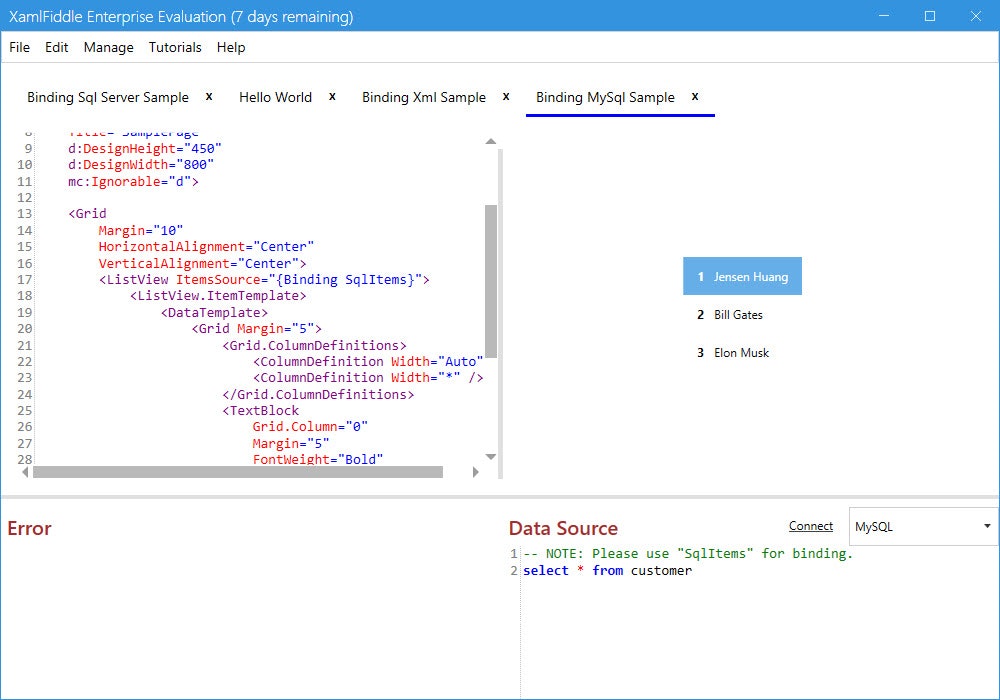
Task: Select the Binding MySql Sample tab
Action: coord(605,97)
